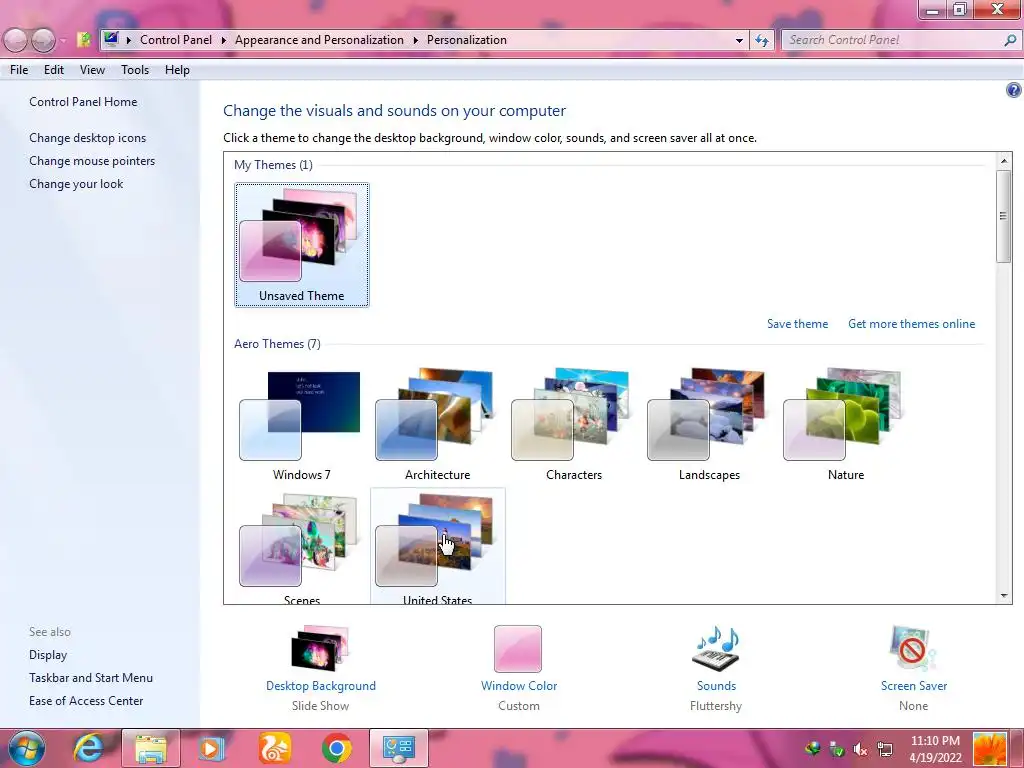Click the refresh button beside address bar
1024x768 pixels.
tap(761, 40)
